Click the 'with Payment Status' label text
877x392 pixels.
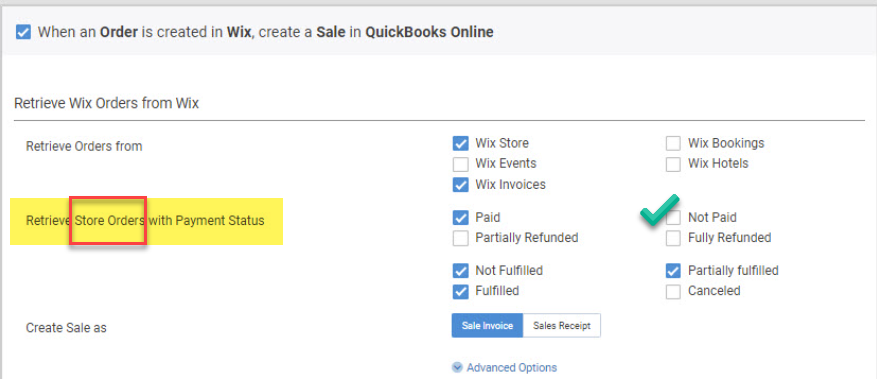click(x=206, y=221)
